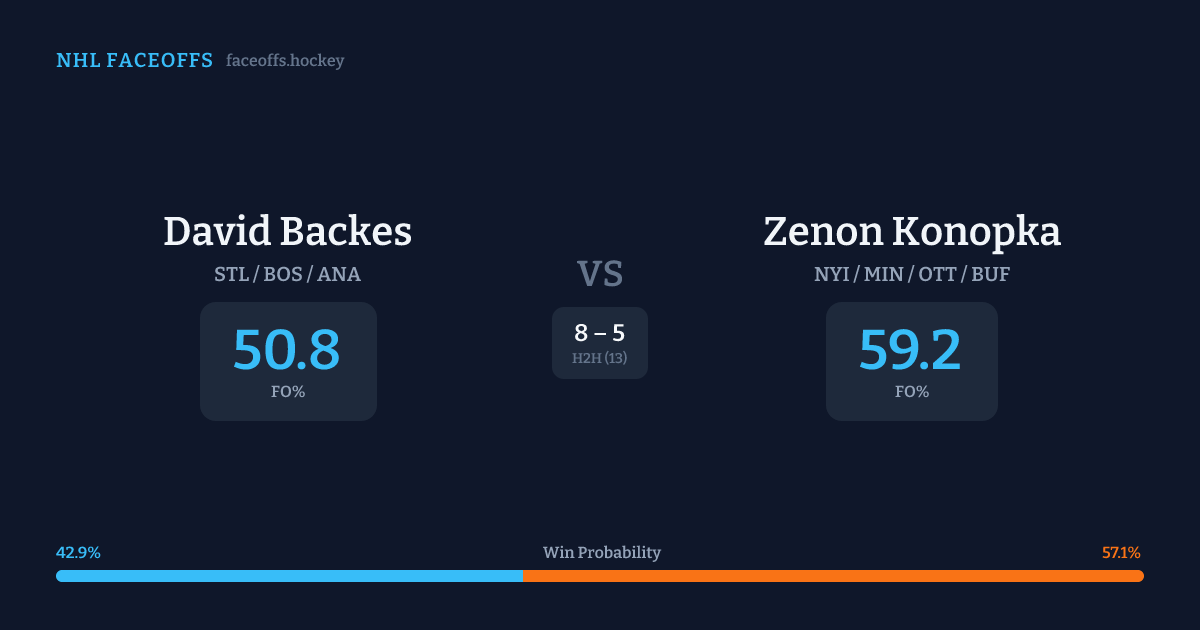Select the David Backes player name

coord(288,232)
